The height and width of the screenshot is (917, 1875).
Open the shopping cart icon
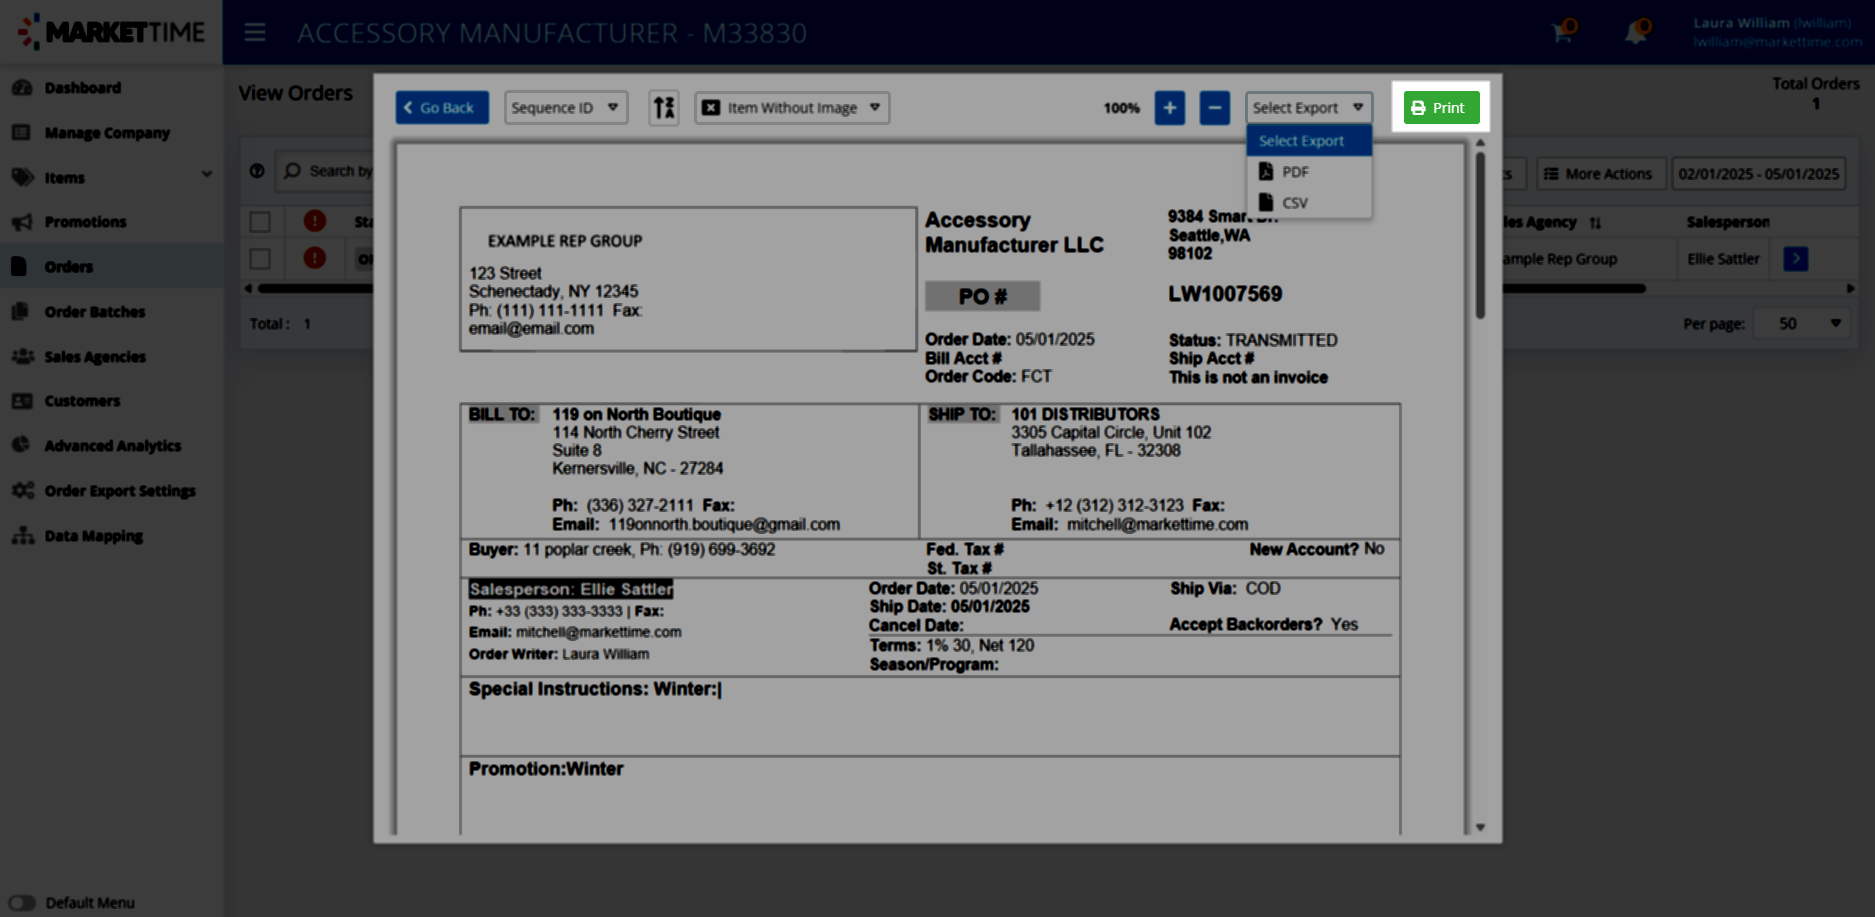coord(1562,32)
